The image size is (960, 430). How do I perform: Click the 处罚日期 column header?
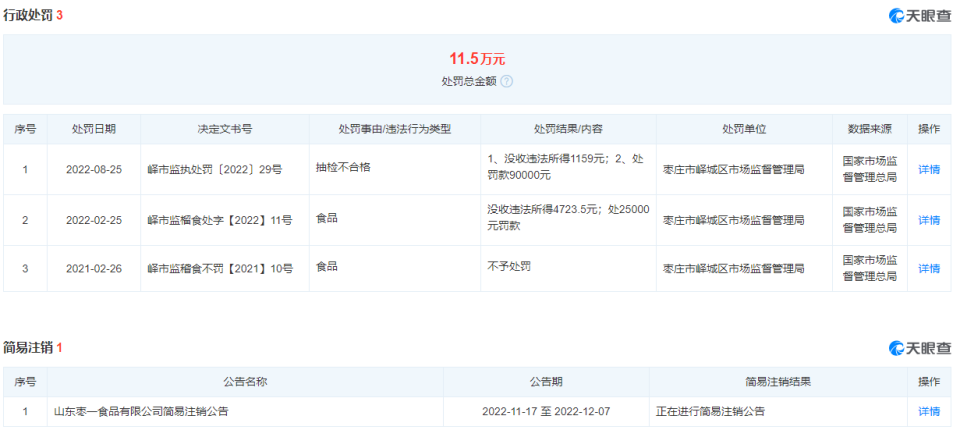[94, 129]
